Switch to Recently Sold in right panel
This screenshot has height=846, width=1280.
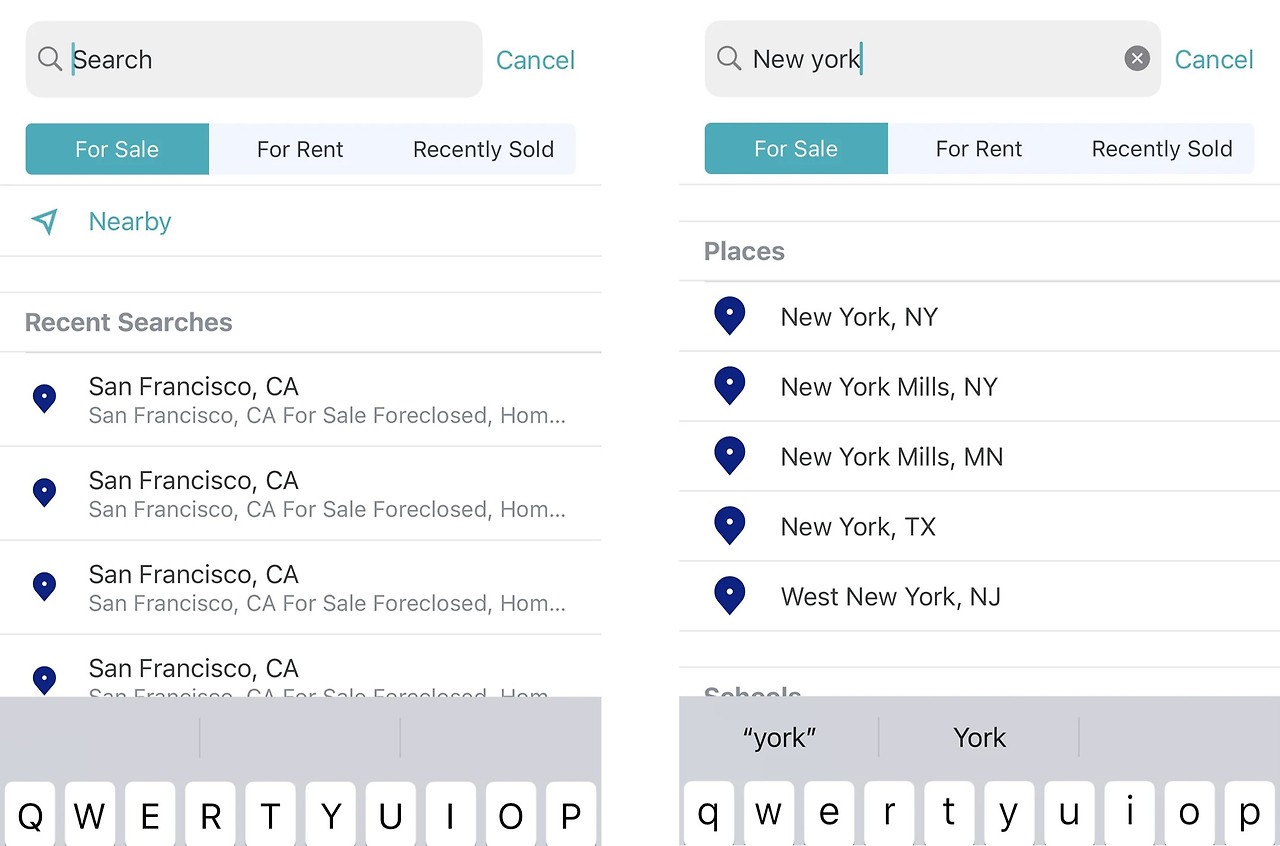(1162, 149)
